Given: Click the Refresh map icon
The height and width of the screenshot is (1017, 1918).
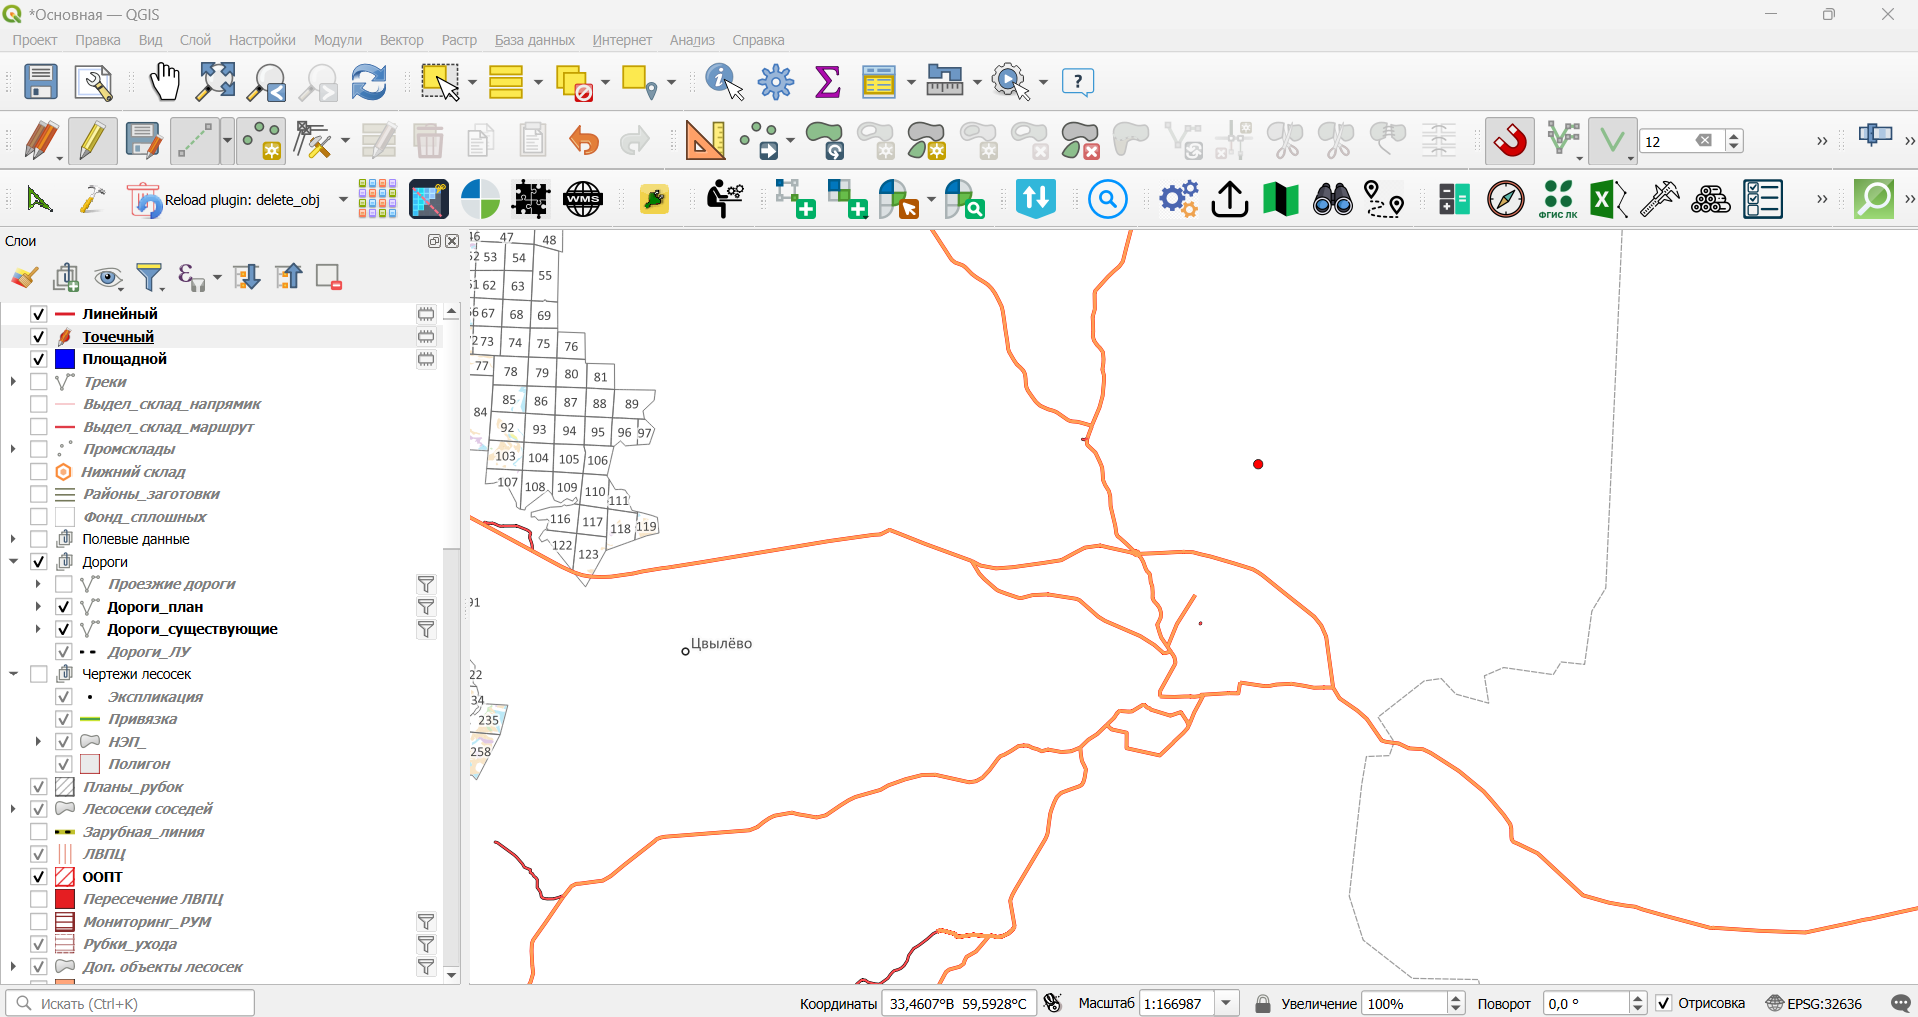Looking at the screenshot, I should coord(369,82).
